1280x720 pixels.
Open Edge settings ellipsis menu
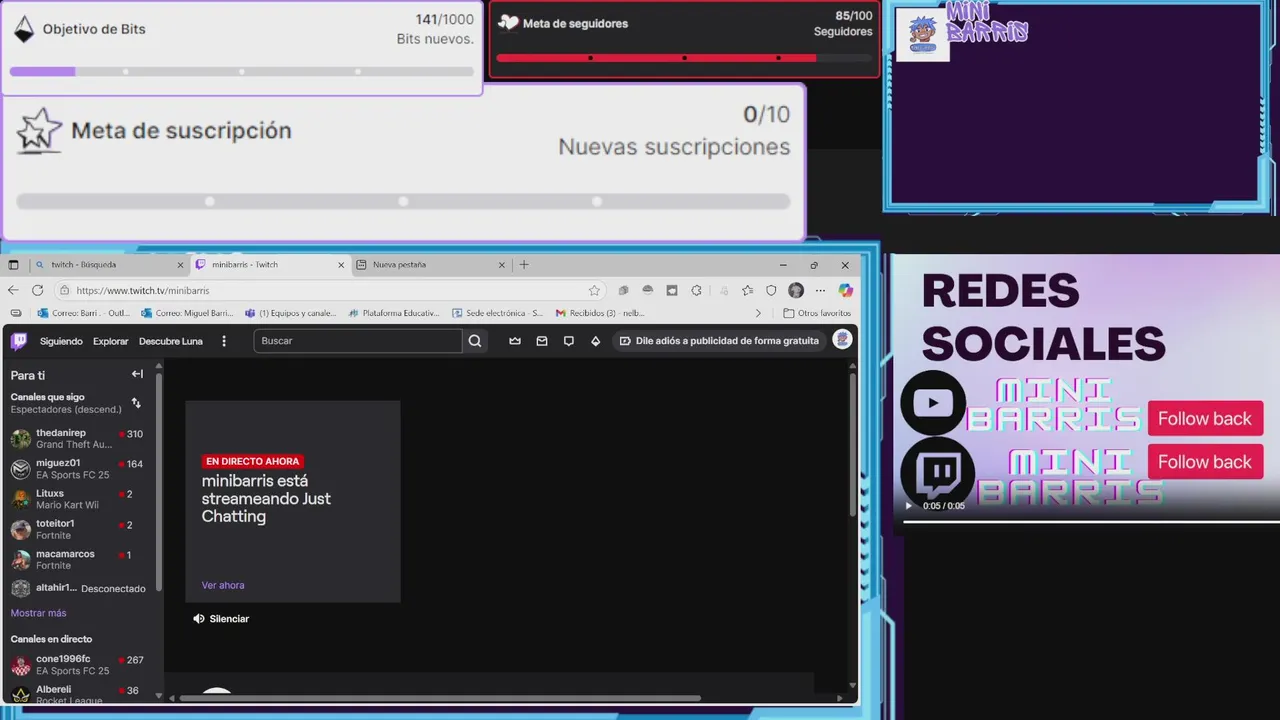click(x=820, y=290)
